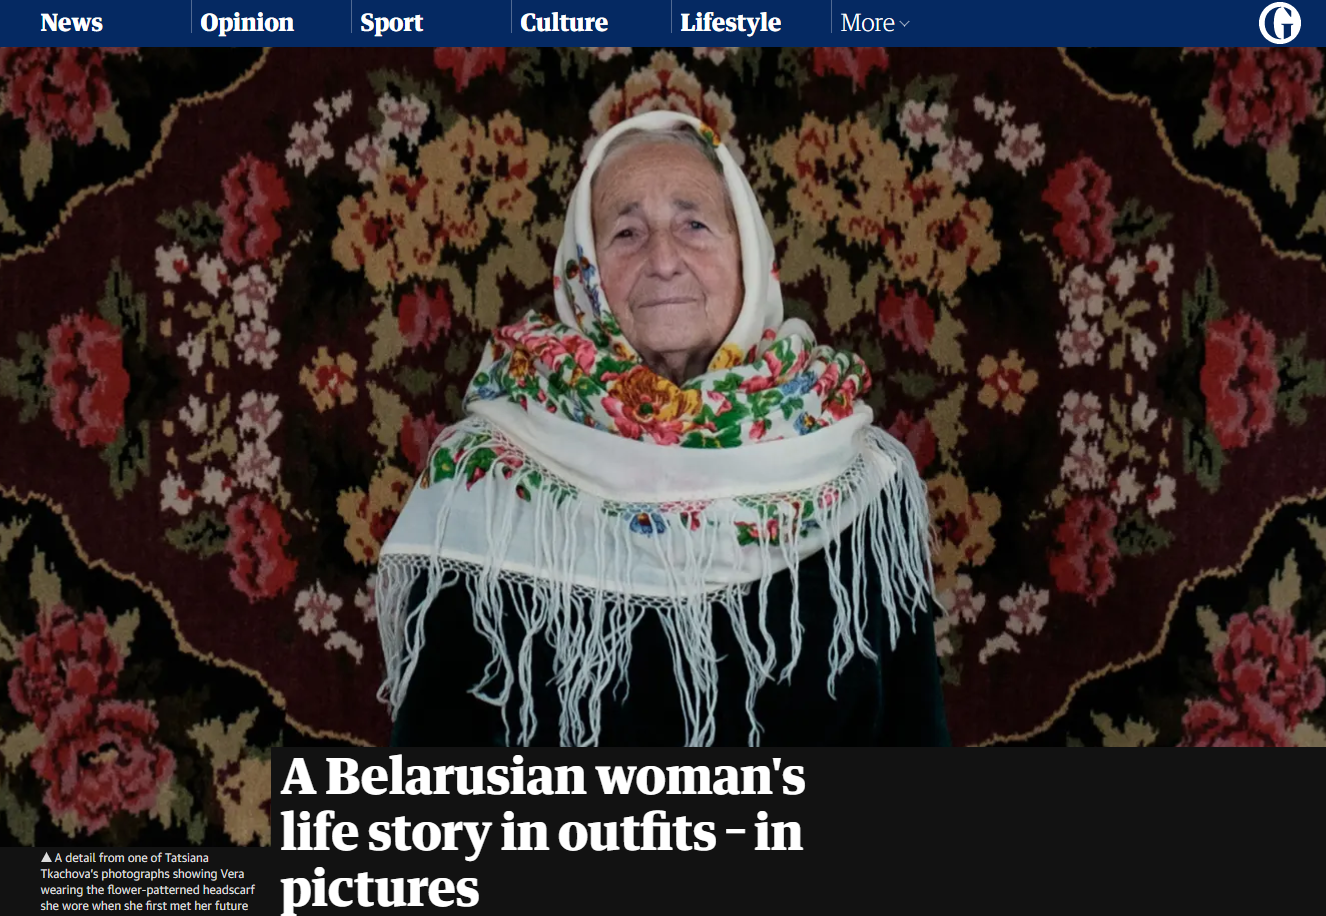Go to the Opinion section
Screen dimensions: 1326x916
247,22
